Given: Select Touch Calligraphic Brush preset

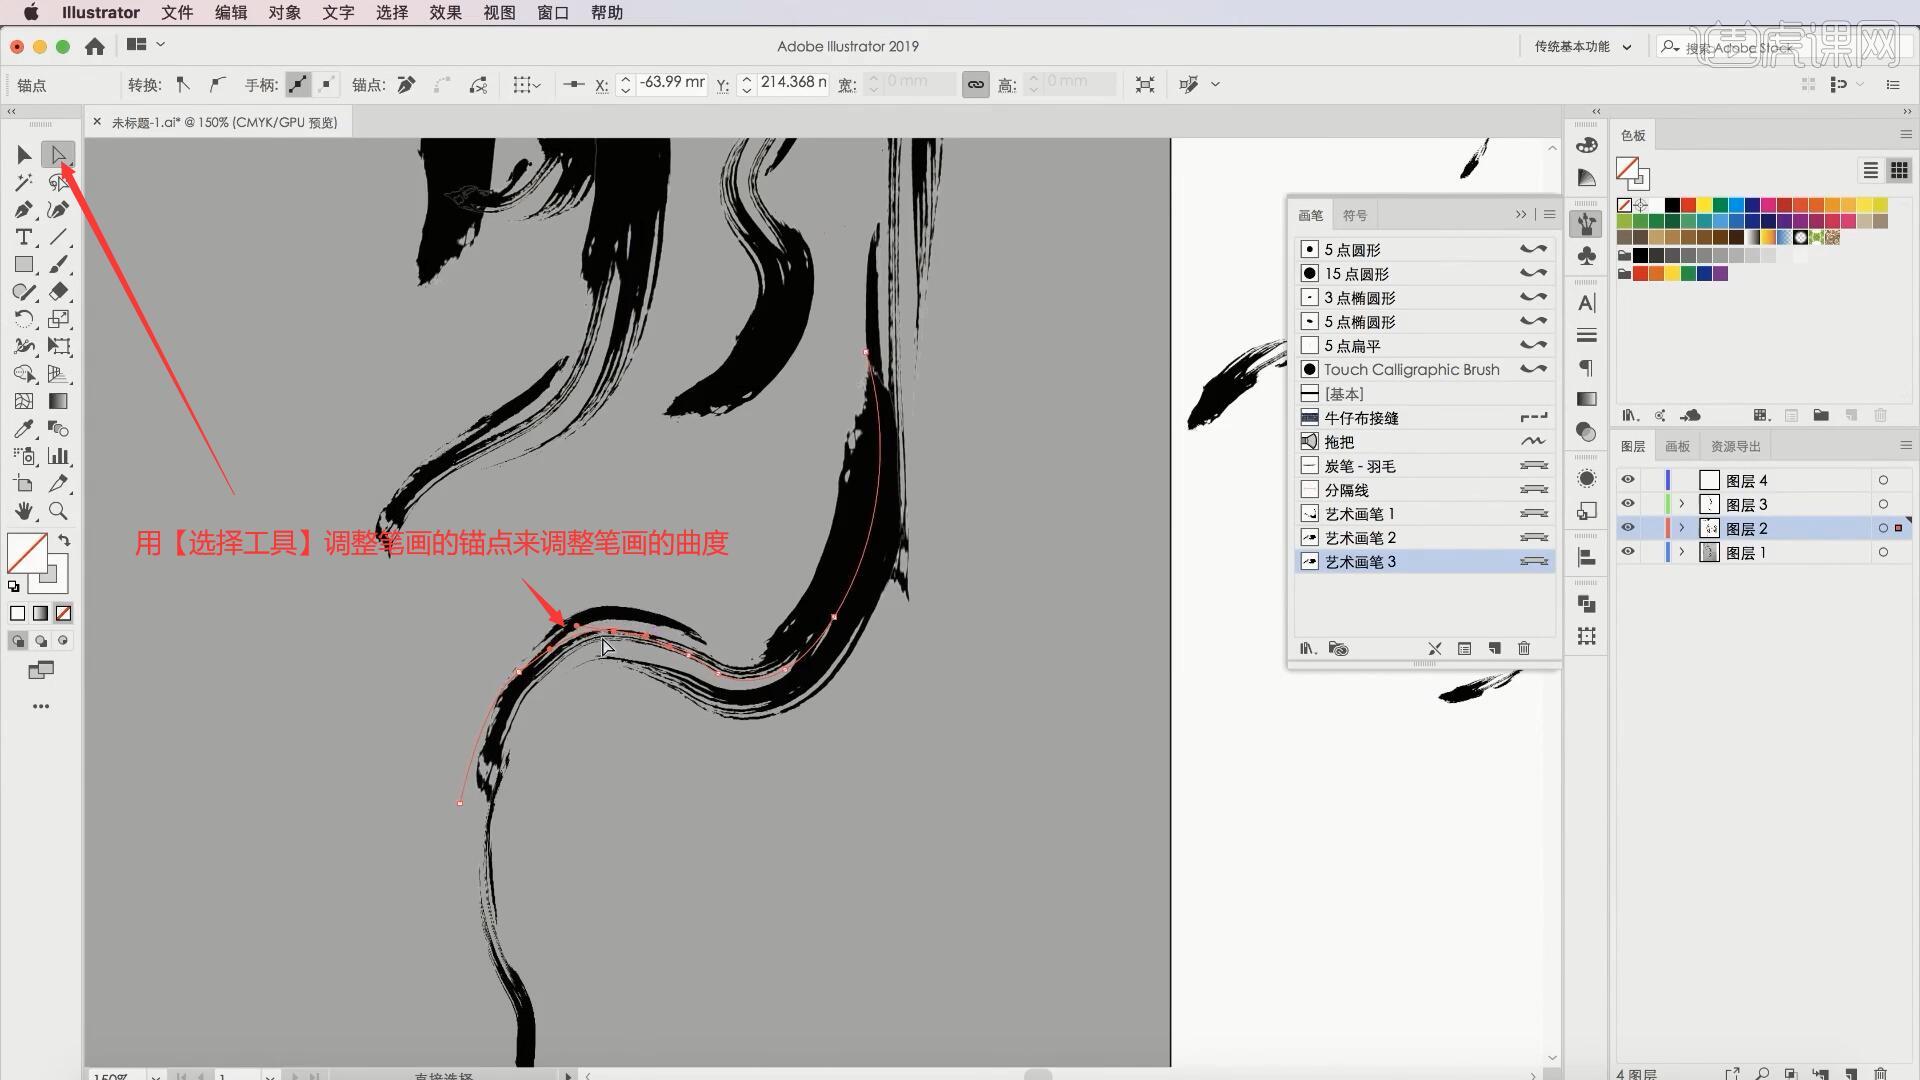Looking at the screenshot, I should tap(1410, 369).
